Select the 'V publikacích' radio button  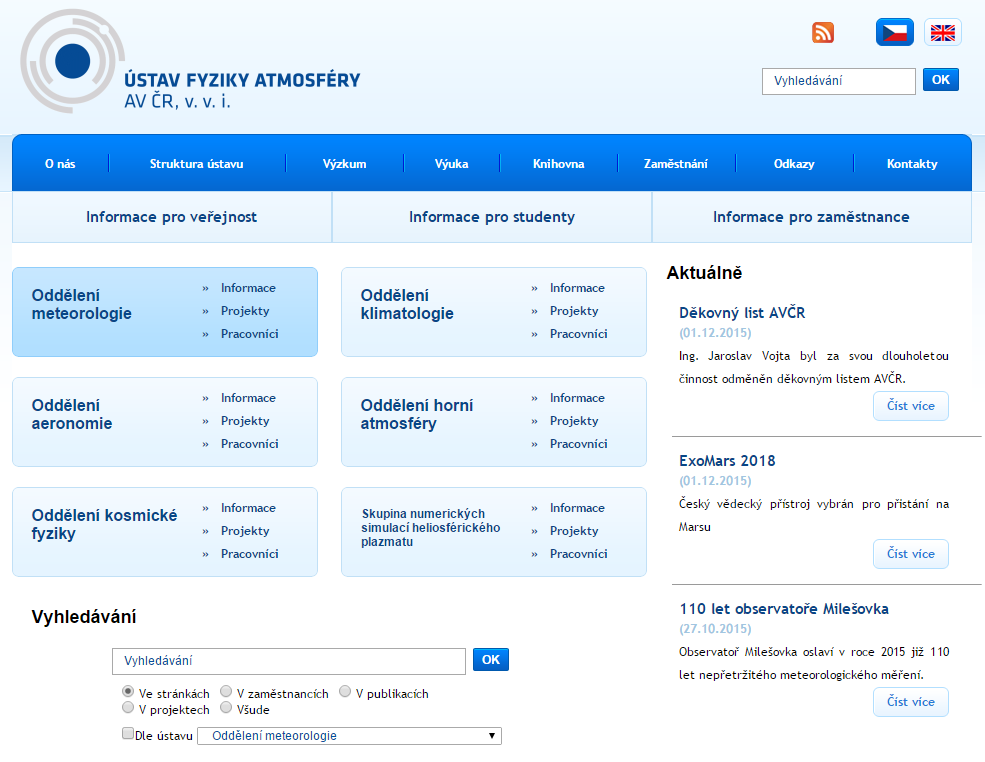345,691
